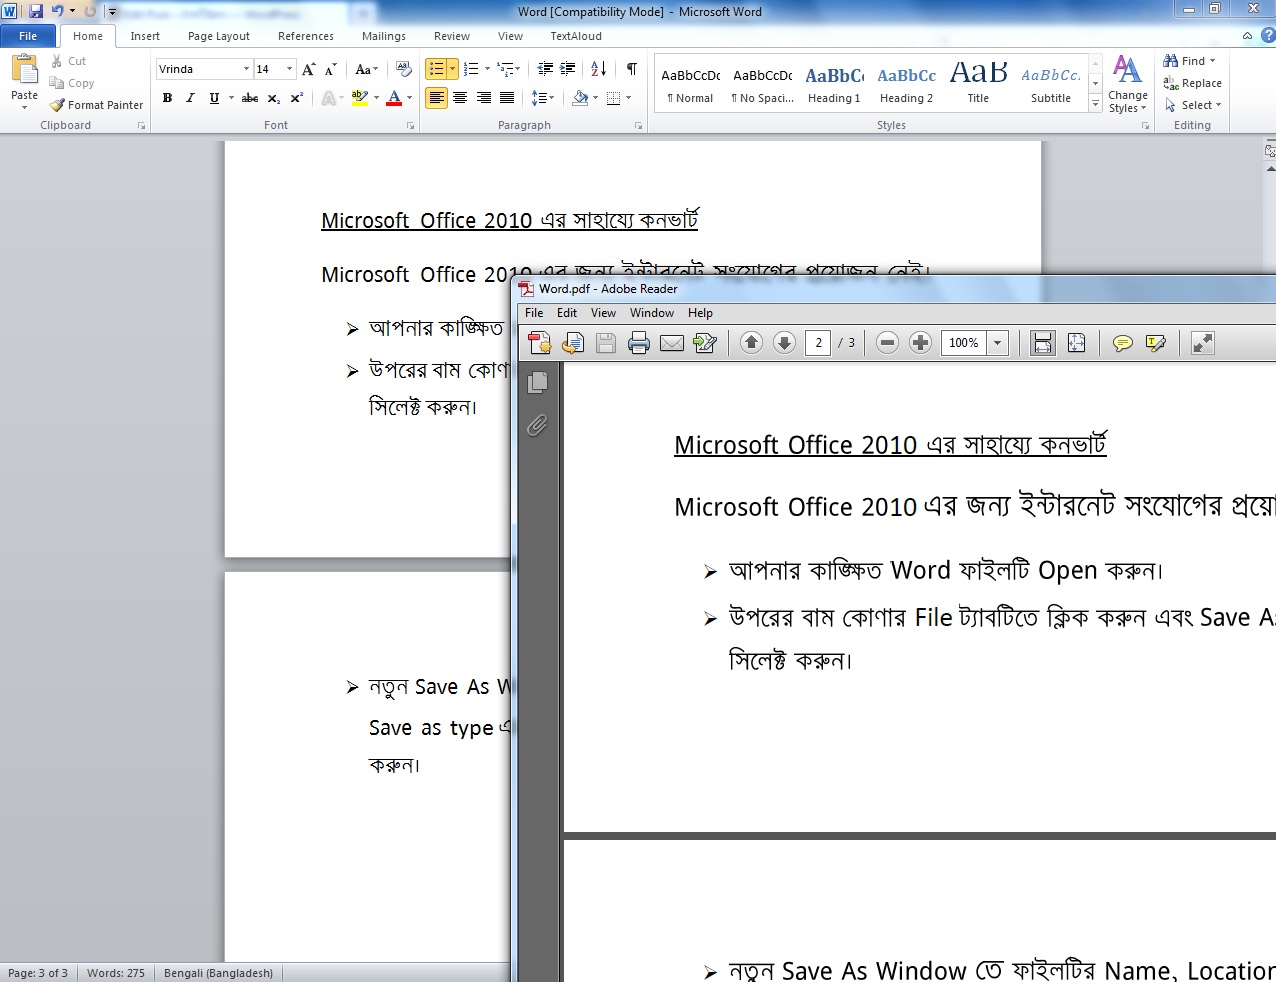Click Bengali (Bangladesh) language in status bar

(x=218, y=973)
